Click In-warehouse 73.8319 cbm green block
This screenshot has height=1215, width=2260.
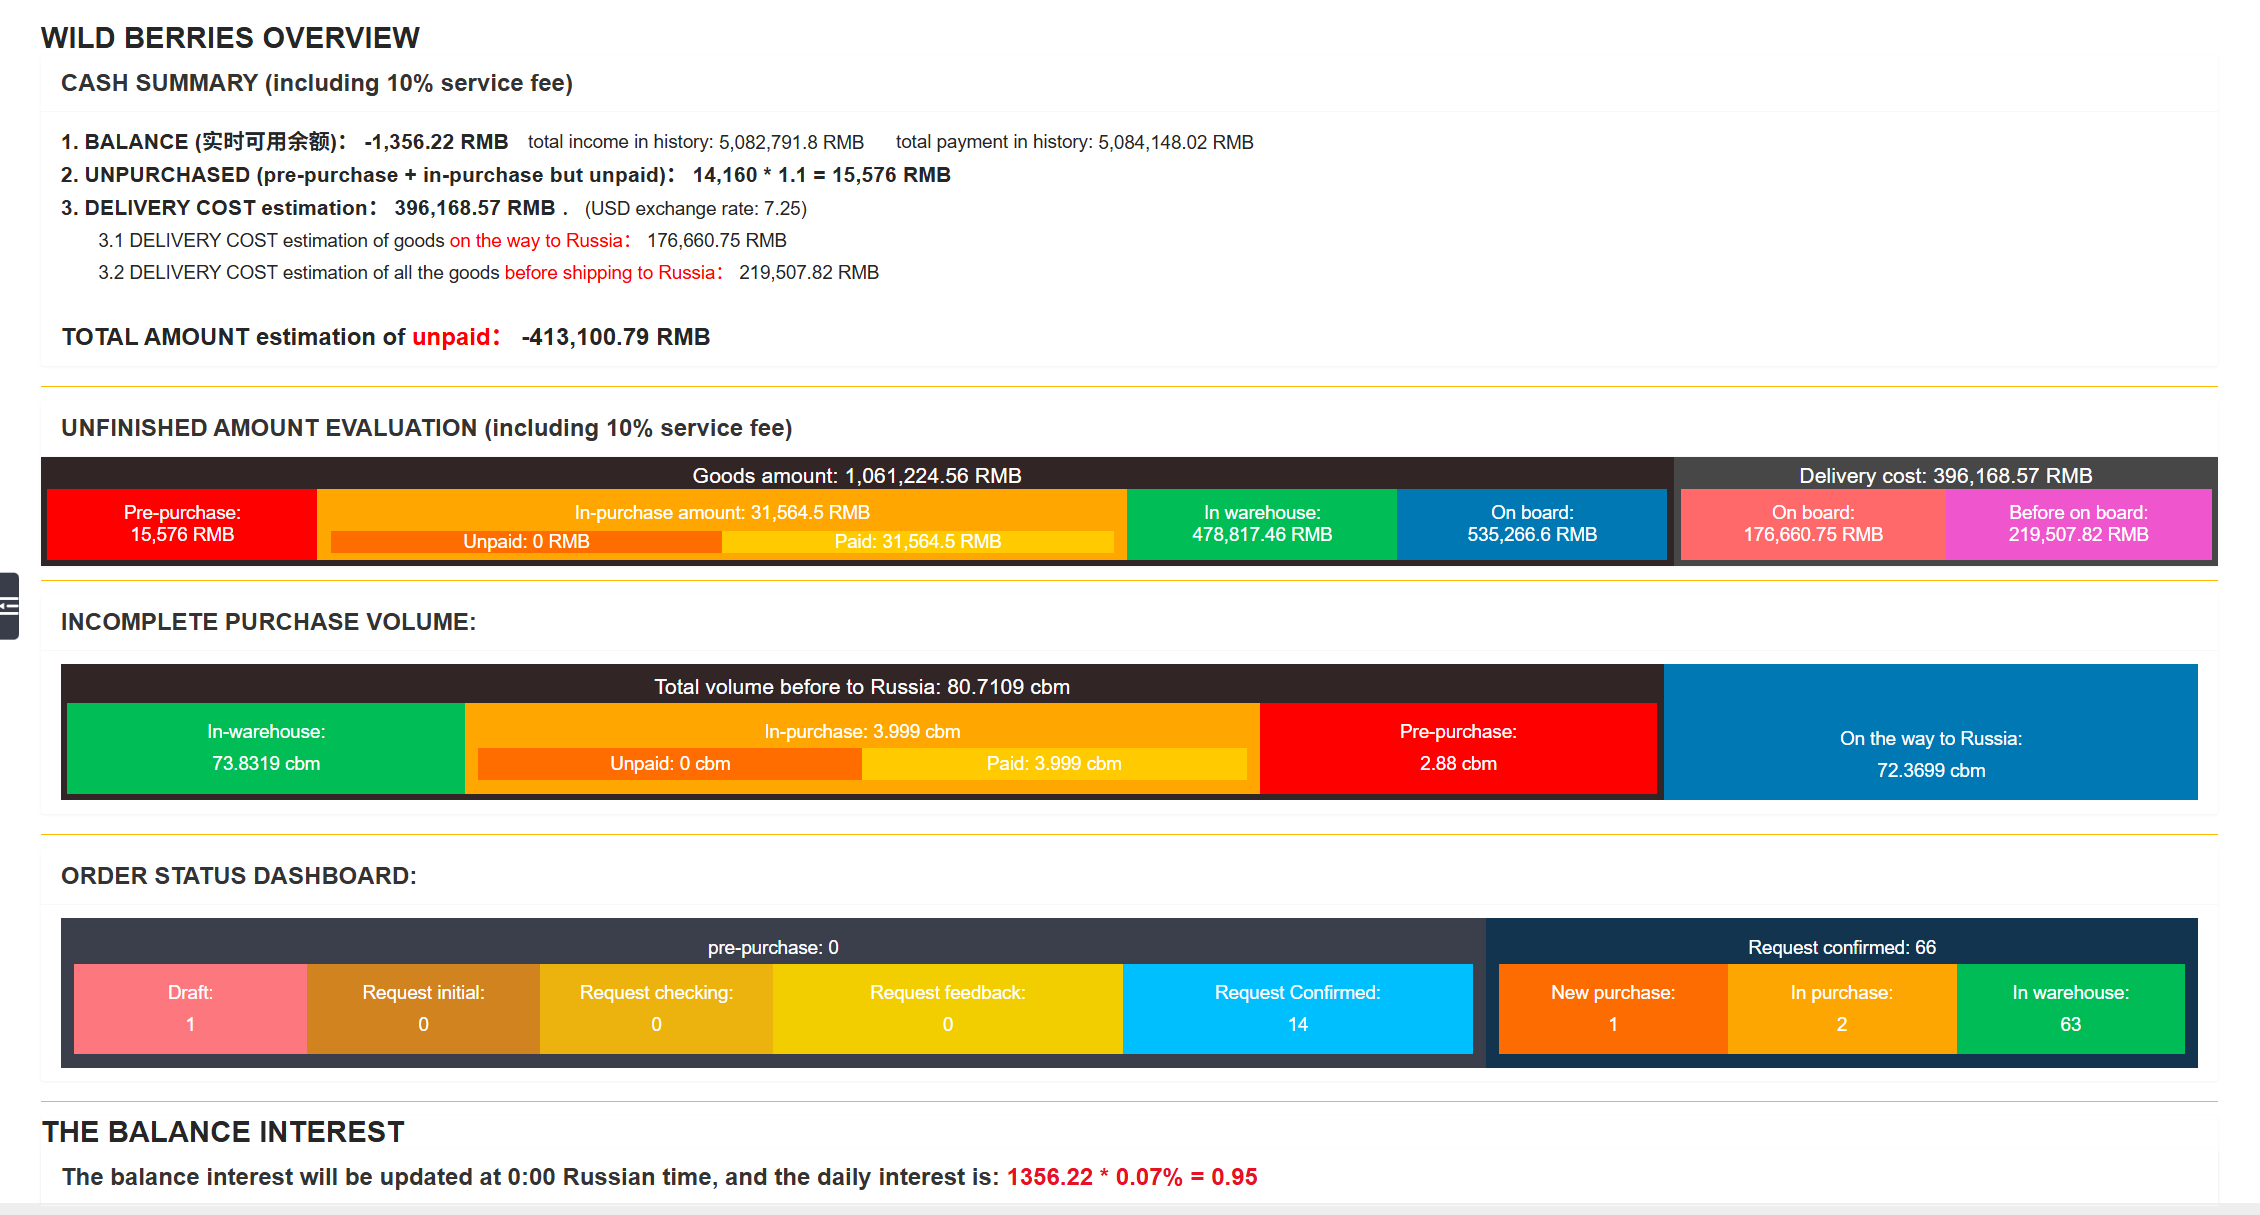coord(266,748)
